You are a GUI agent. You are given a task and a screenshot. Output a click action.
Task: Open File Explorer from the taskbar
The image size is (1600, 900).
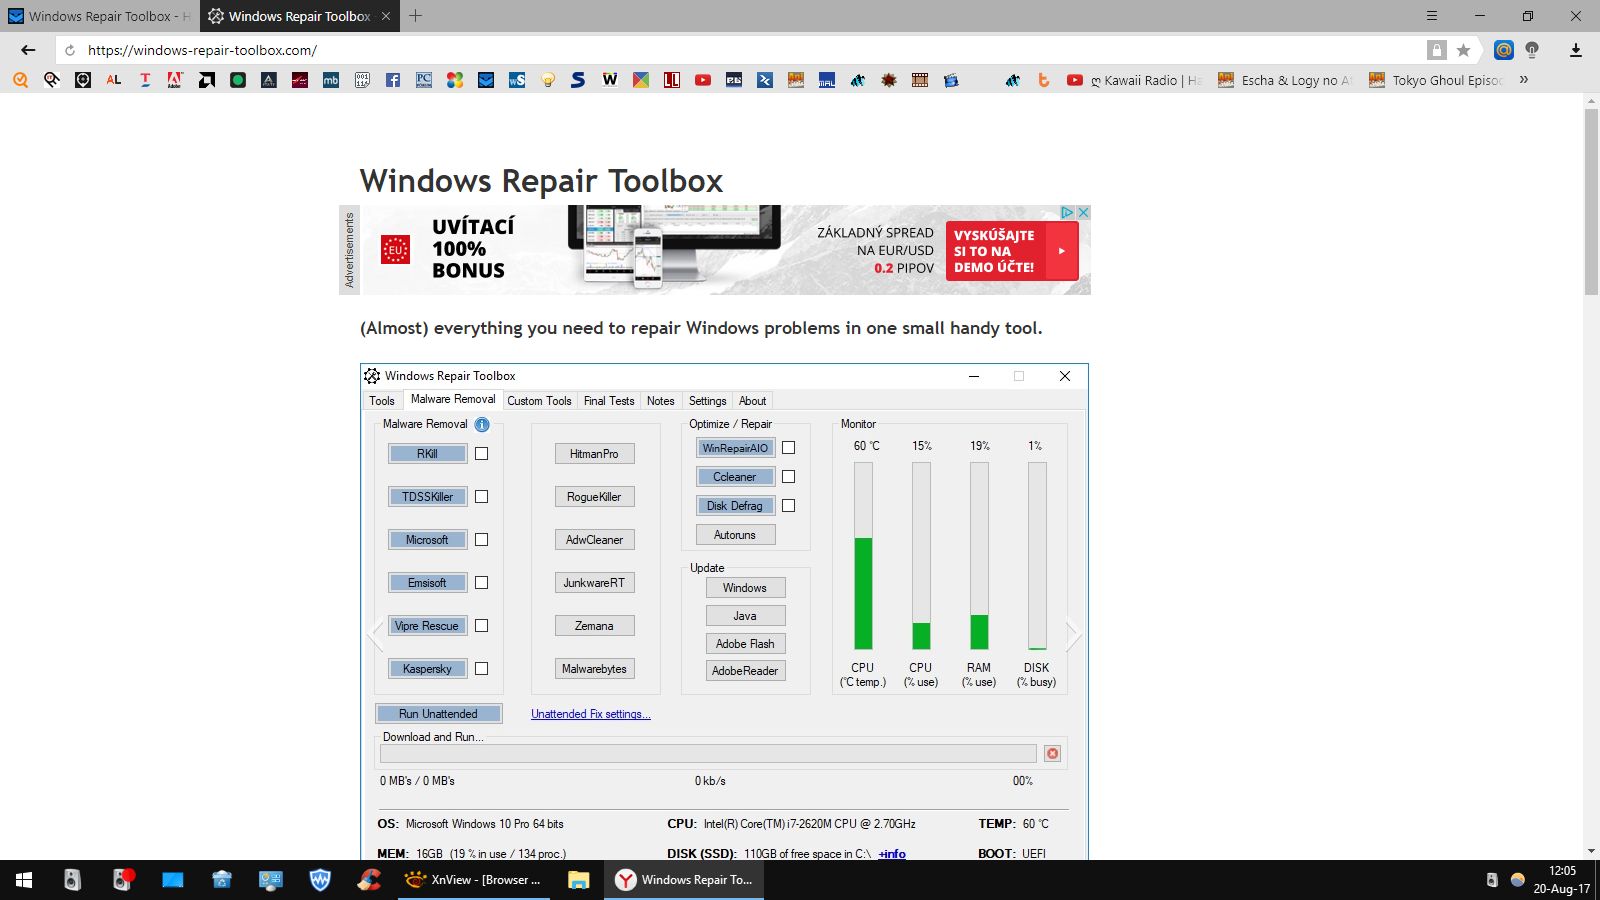(578, 880)
